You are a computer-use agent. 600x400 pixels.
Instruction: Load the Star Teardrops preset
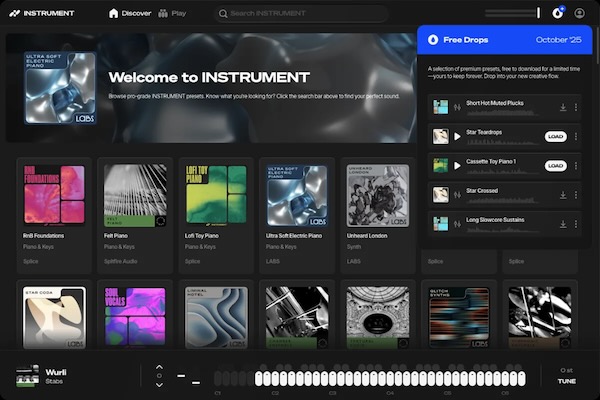(555, 136)
